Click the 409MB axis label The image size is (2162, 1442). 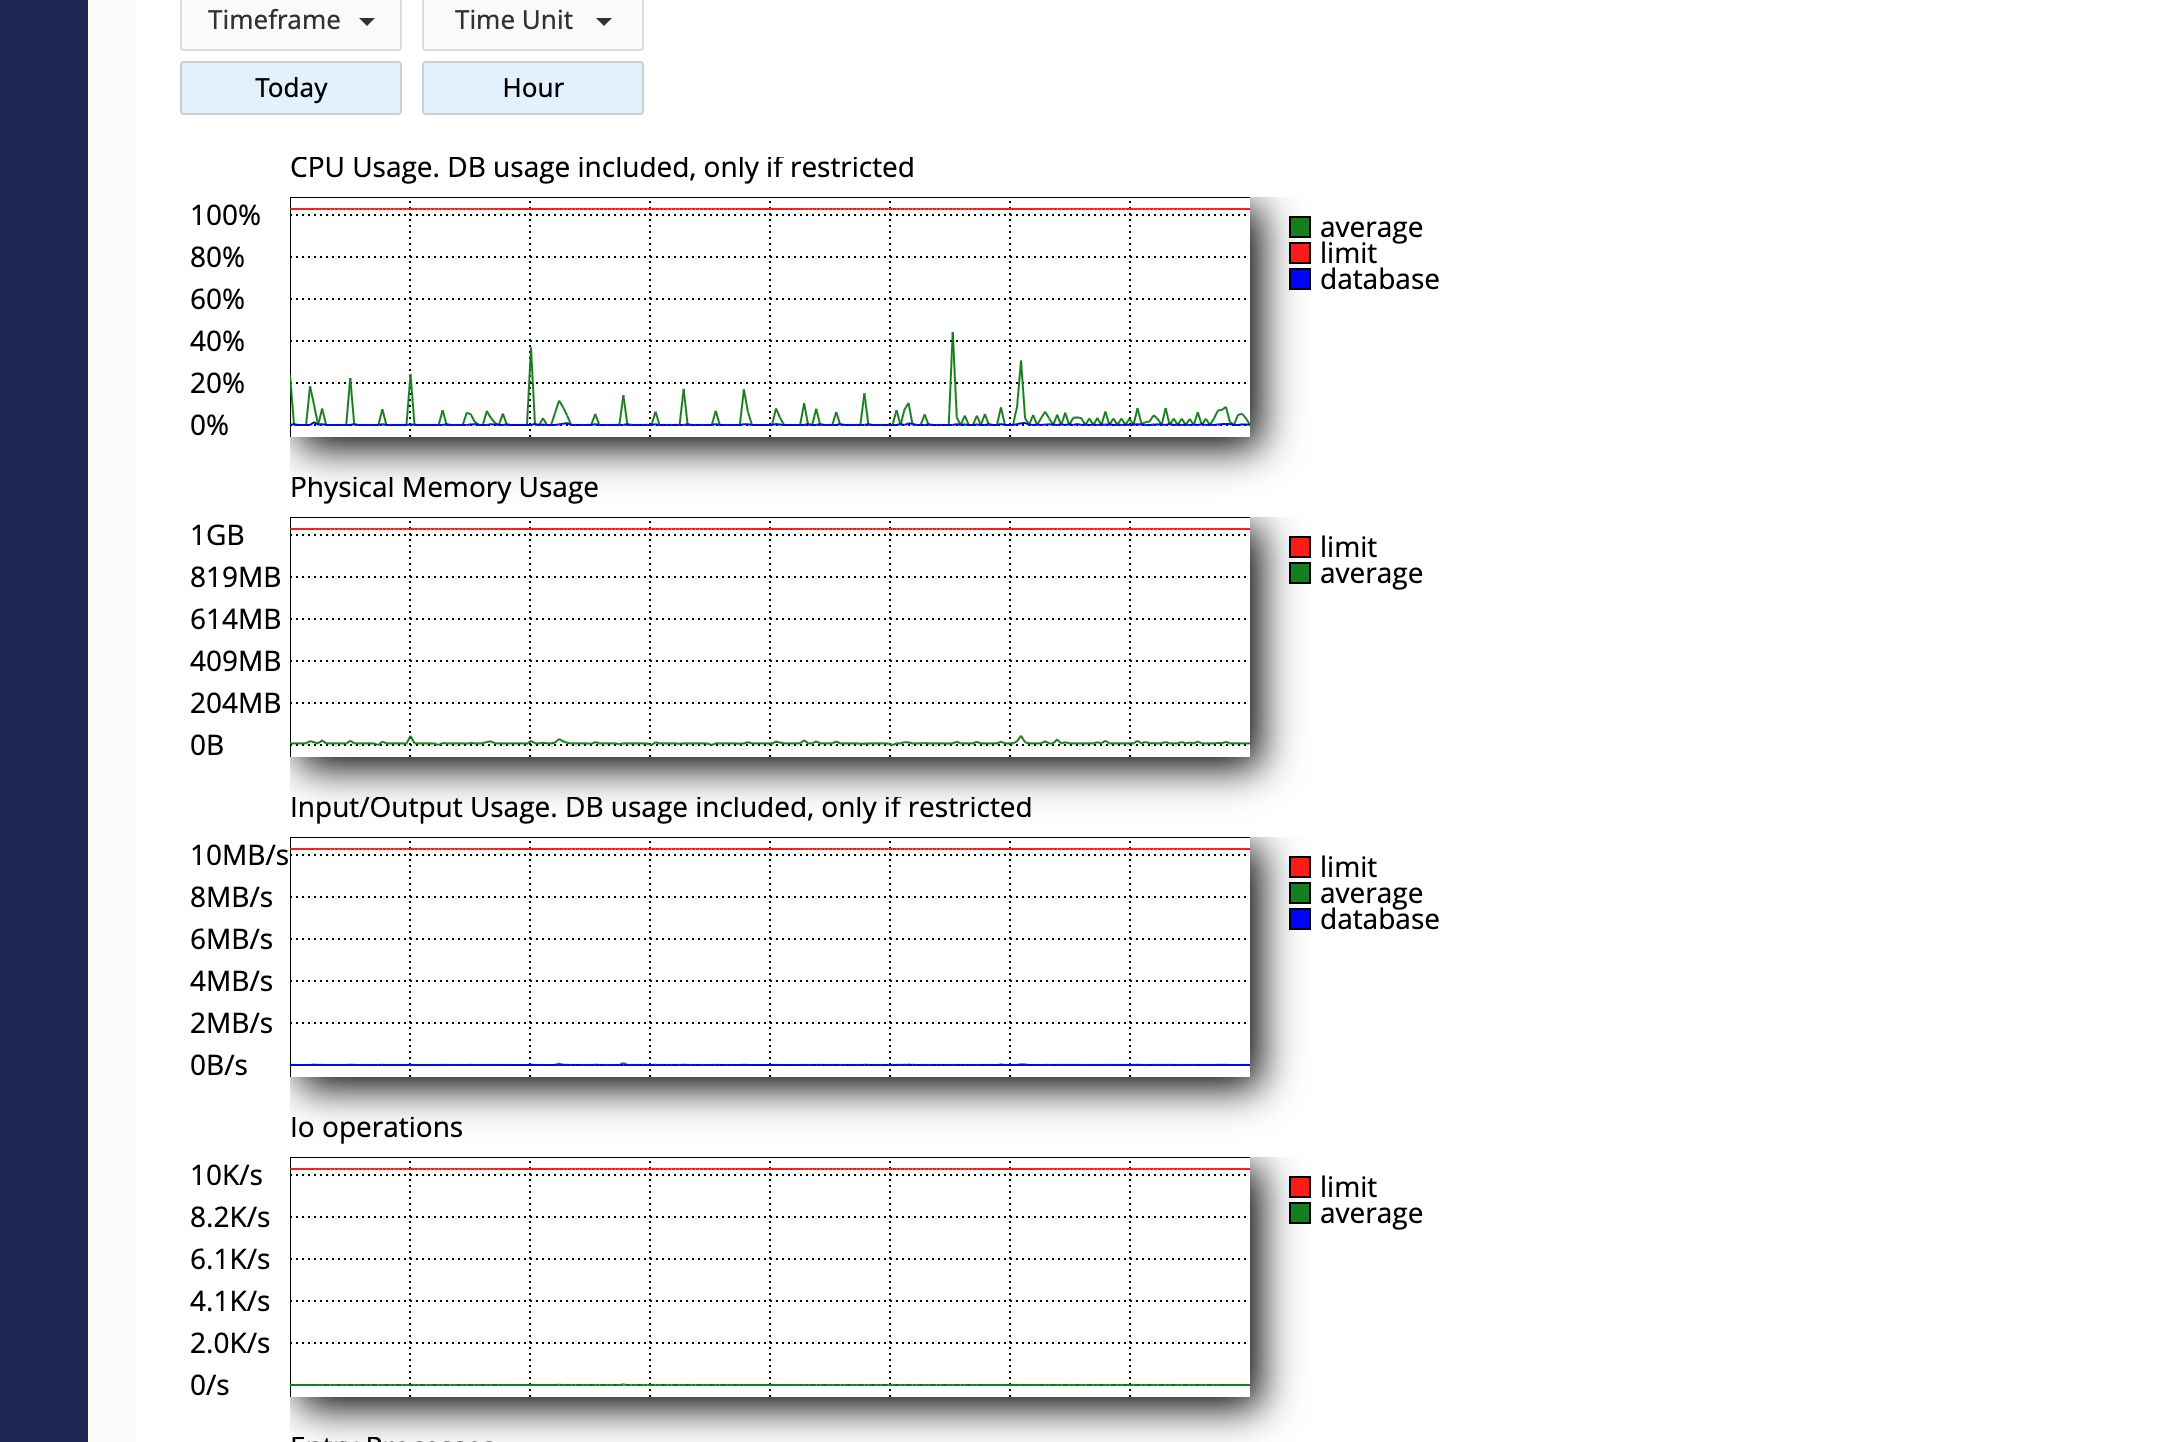click(235, 661)
